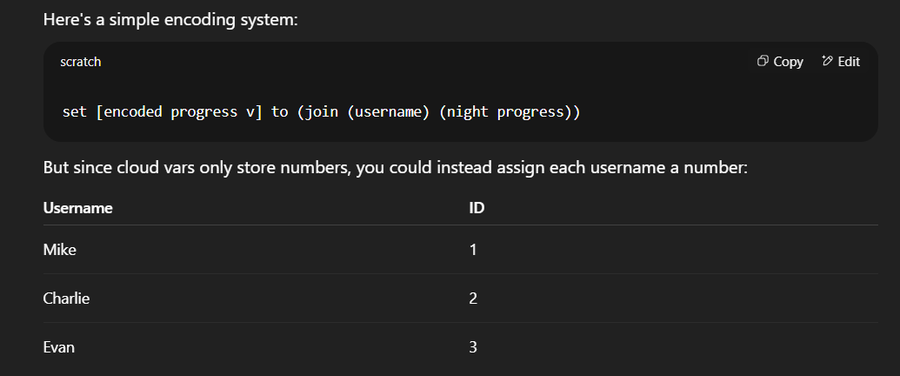
Task: Click the Username column header
Action: point(77,207)
